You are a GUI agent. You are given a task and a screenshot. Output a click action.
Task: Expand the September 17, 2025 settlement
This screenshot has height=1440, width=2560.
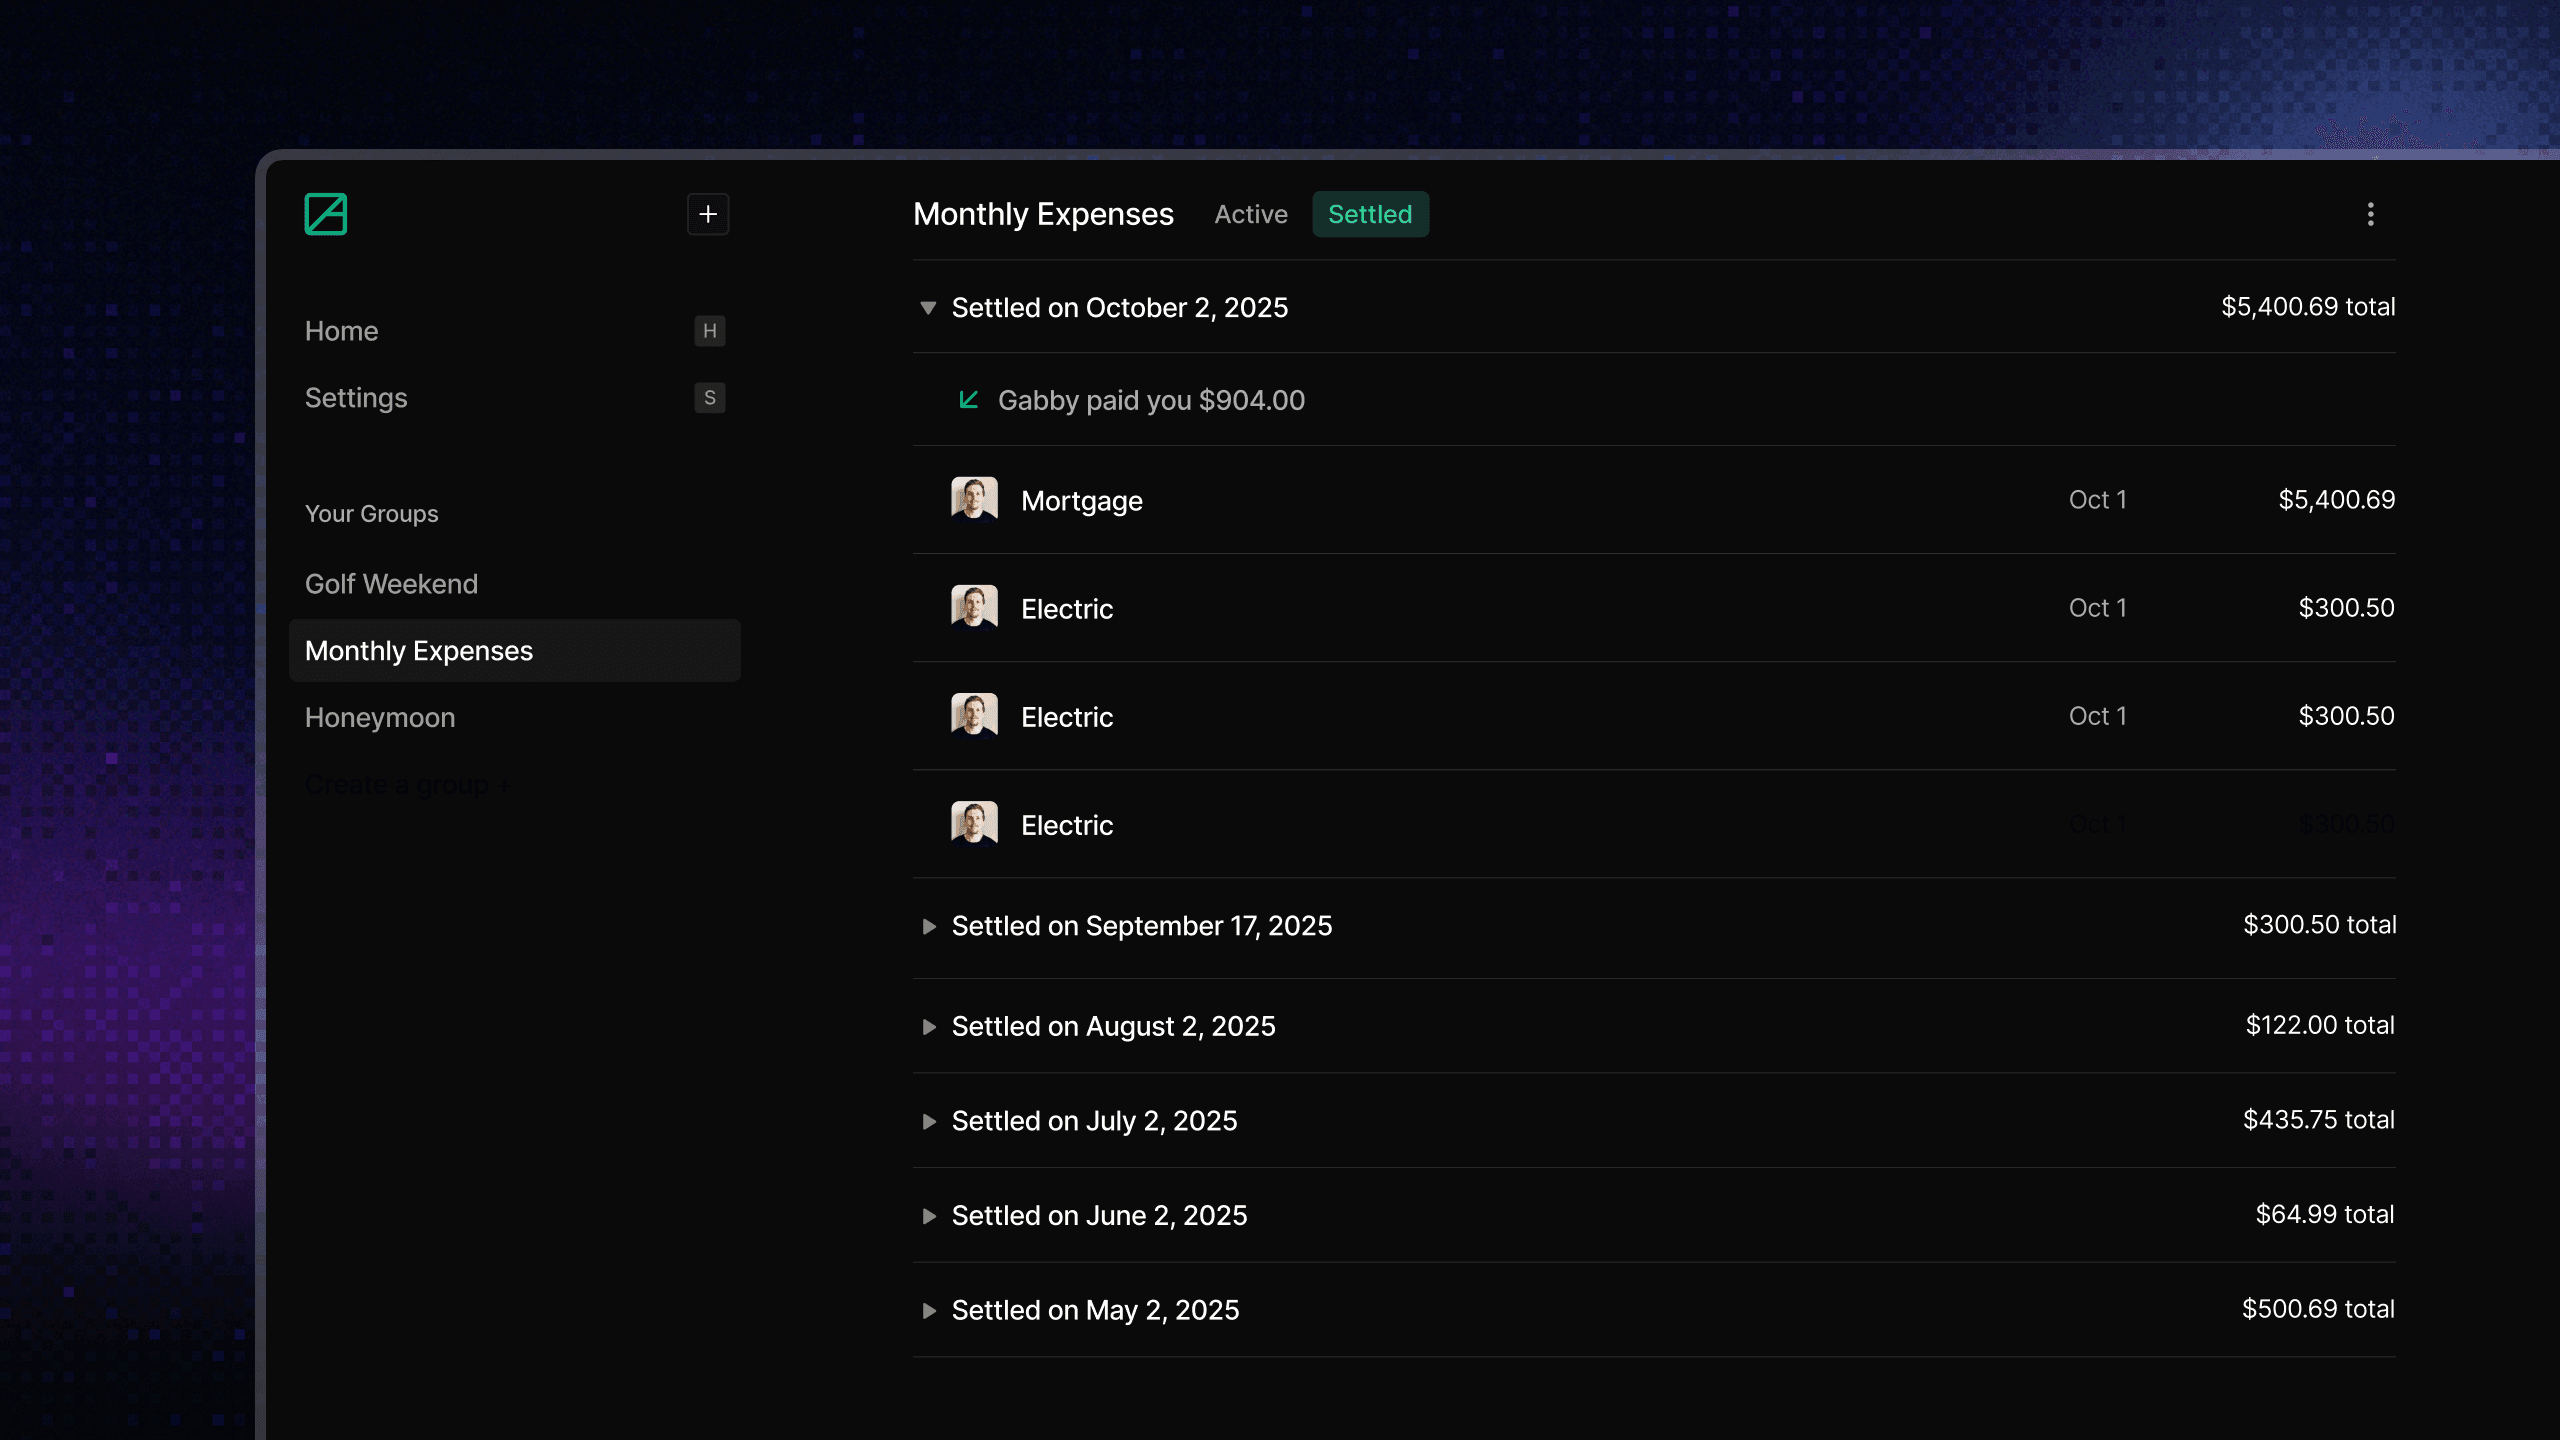coord(929,926)
